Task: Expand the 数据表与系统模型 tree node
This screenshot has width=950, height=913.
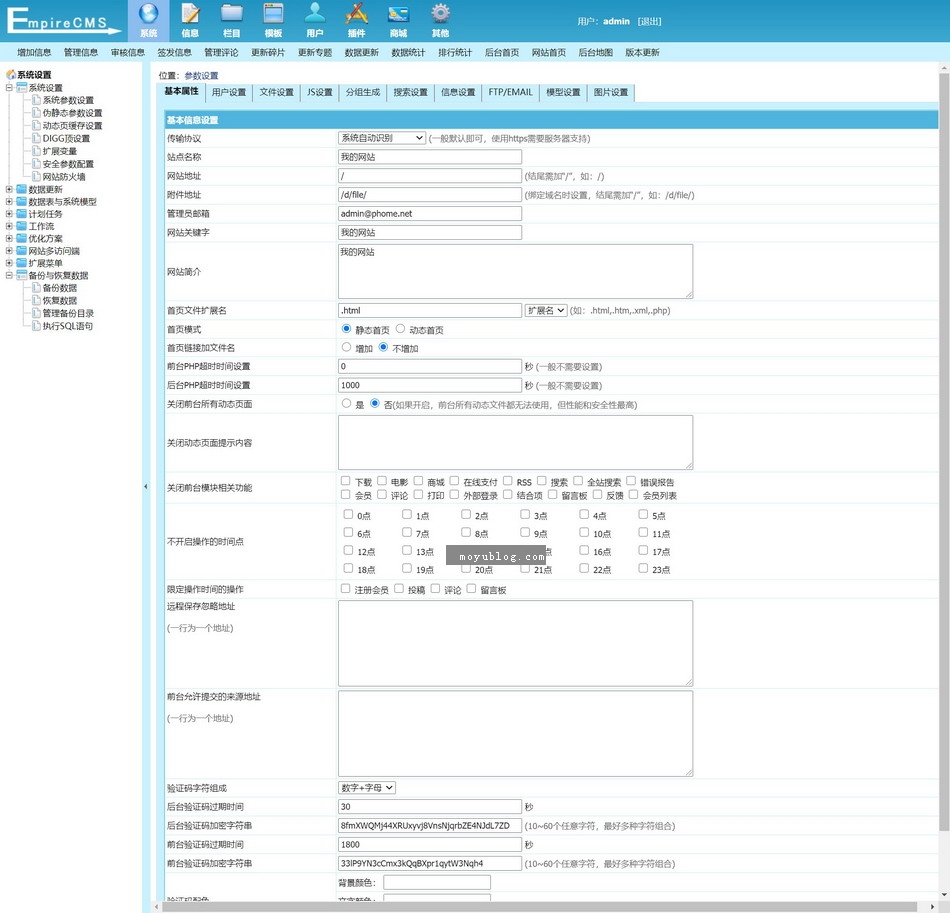Action: pos(9,202)
